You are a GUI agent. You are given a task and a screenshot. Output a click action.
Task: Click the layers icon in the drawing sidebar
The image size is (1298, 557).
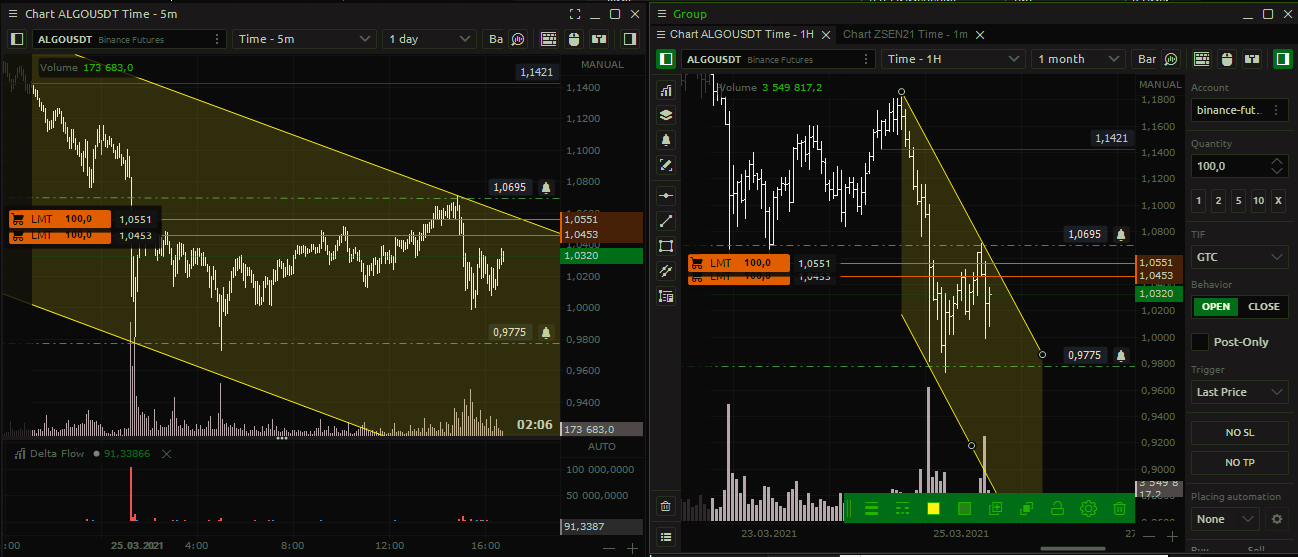(x=666, y=115)
